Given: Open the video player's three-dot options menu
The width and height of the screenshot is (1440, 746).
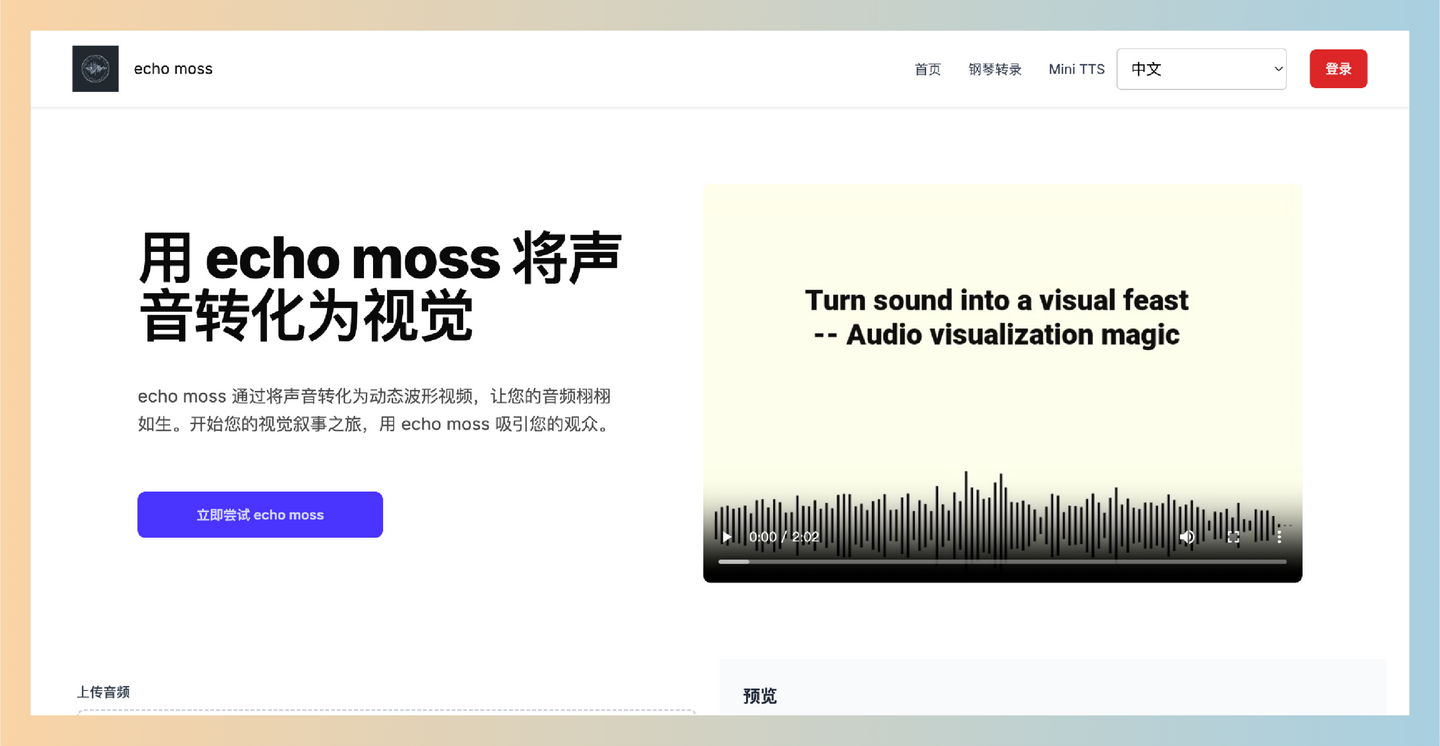Looking at the screenshot, I should pyautogui.click(x=1279, y=537).
